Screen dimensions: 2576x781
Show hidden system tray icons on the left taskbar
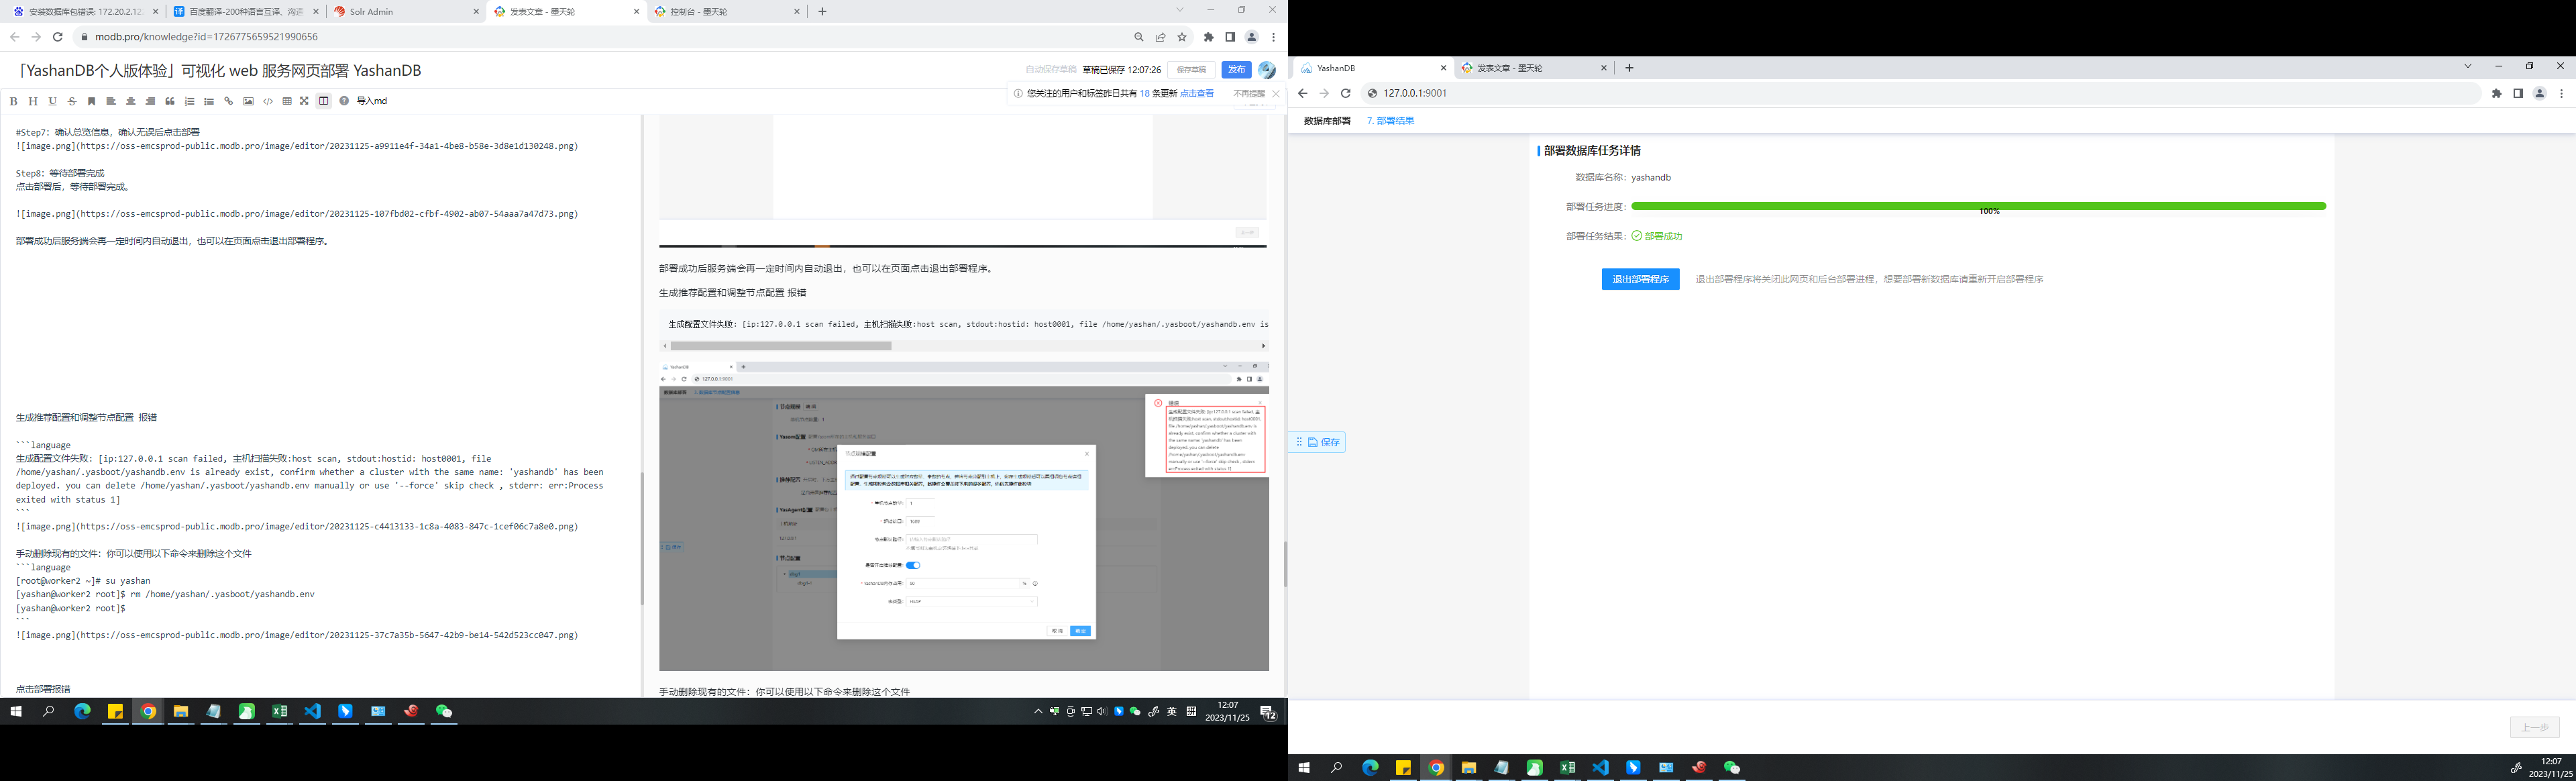tap(1038, 711)
